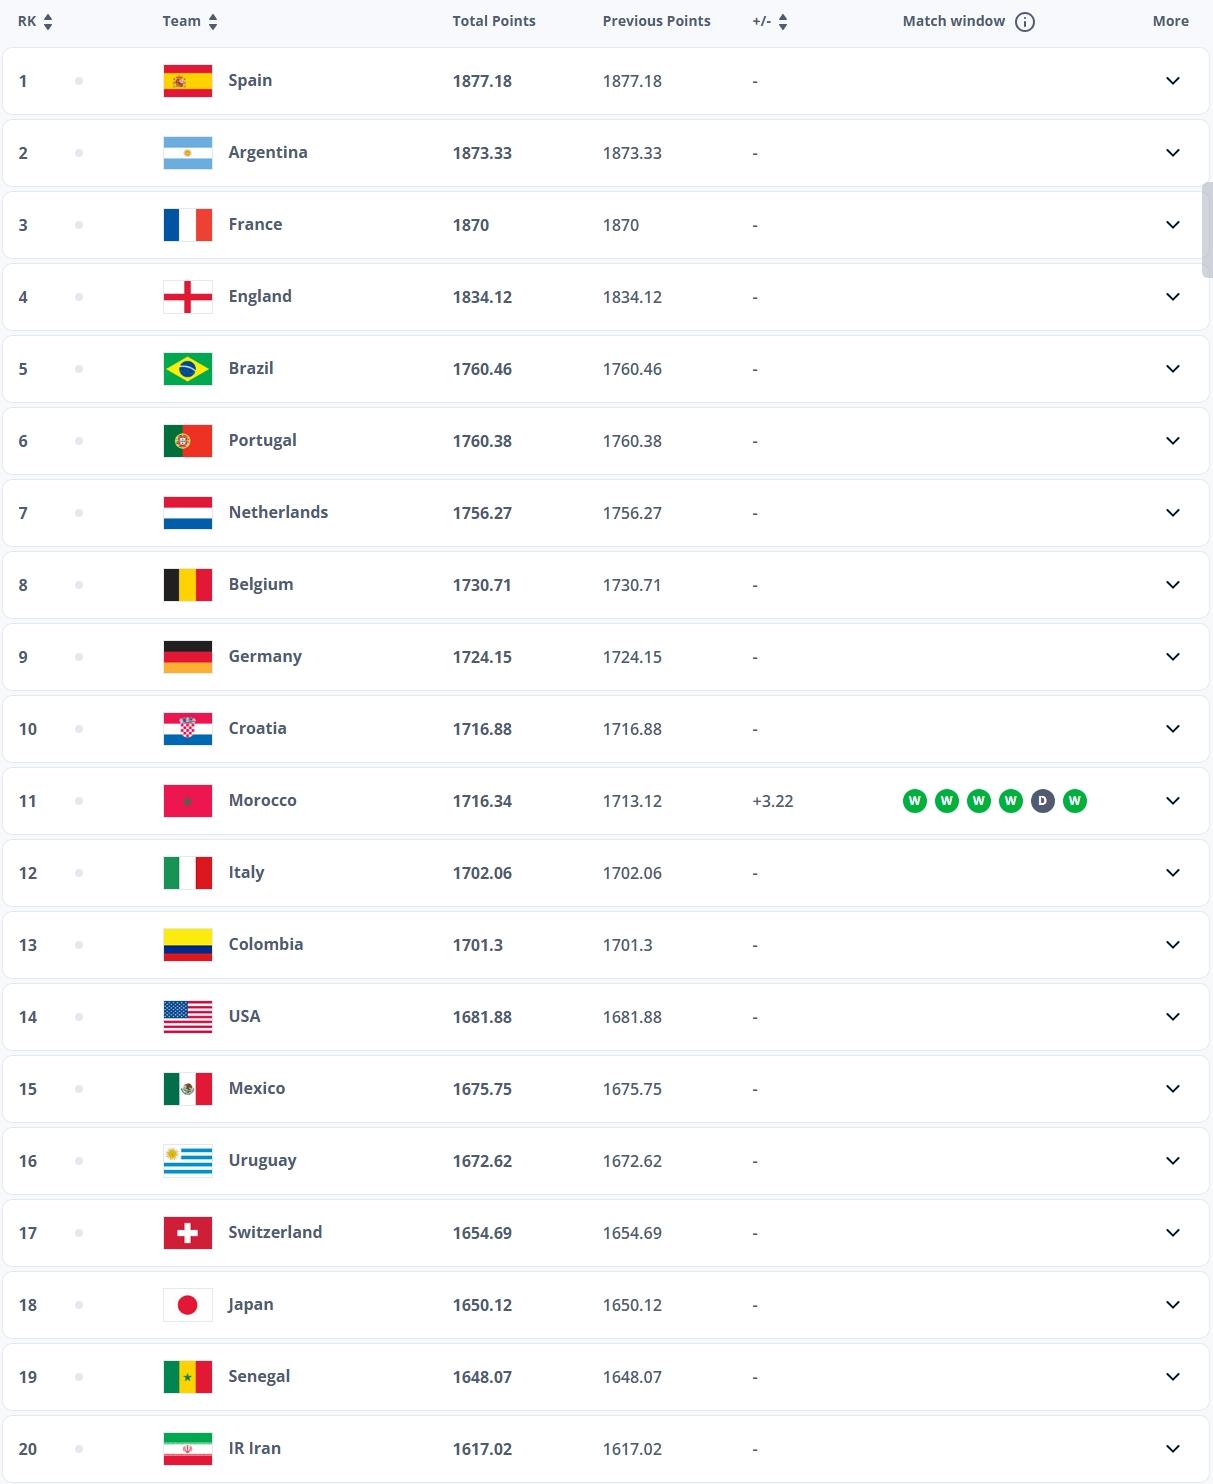1213x1484 pixels.
Task: Click the Match window info icon
Action: coord(1025,22)
